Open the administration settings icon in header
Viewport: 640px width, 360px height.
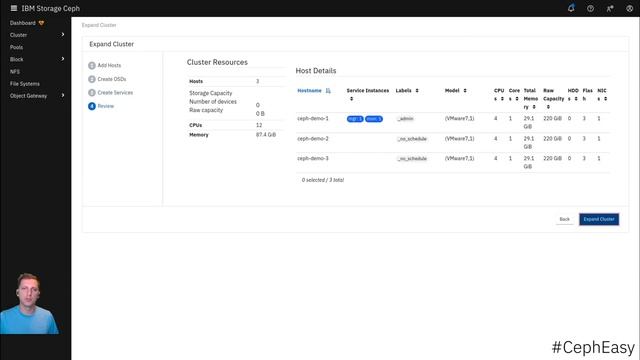pos(610,8)
